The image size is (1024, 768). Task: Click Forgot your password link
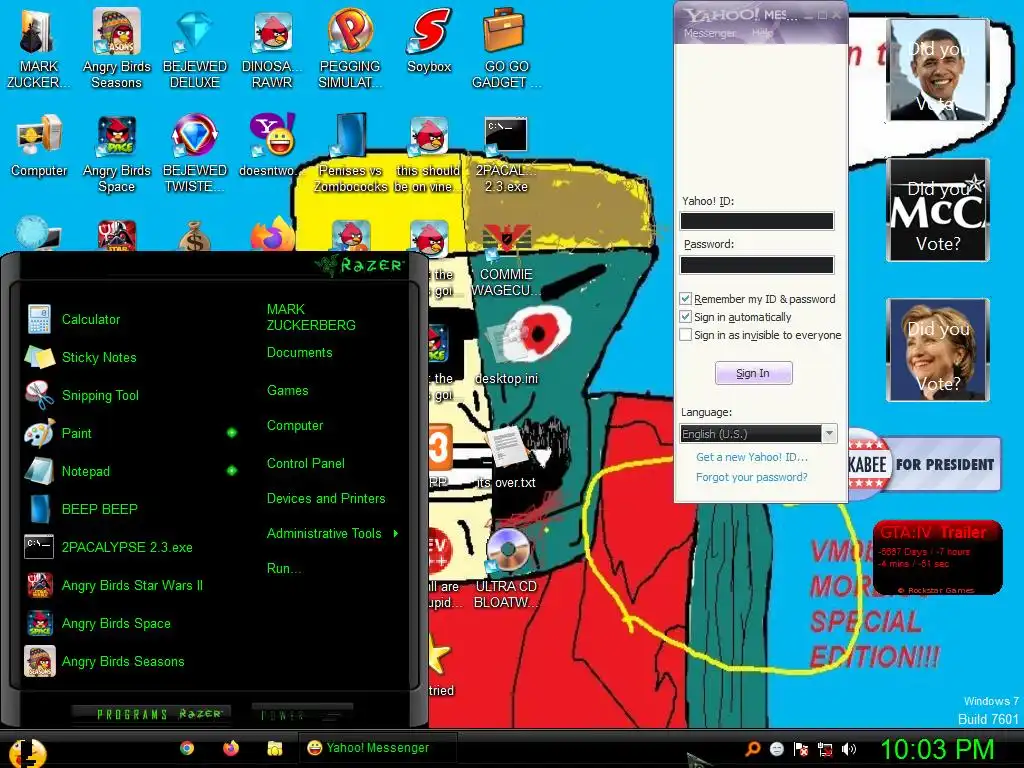pos(752,477)
